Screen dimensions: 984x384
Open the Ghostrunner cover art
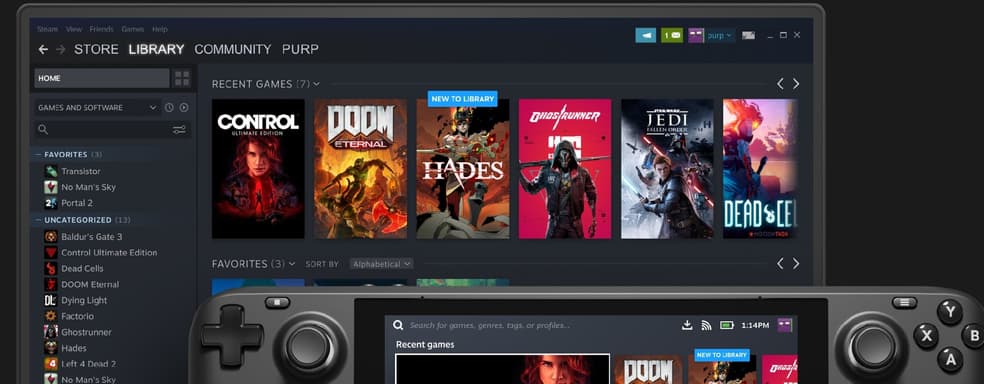click(565, 169)
